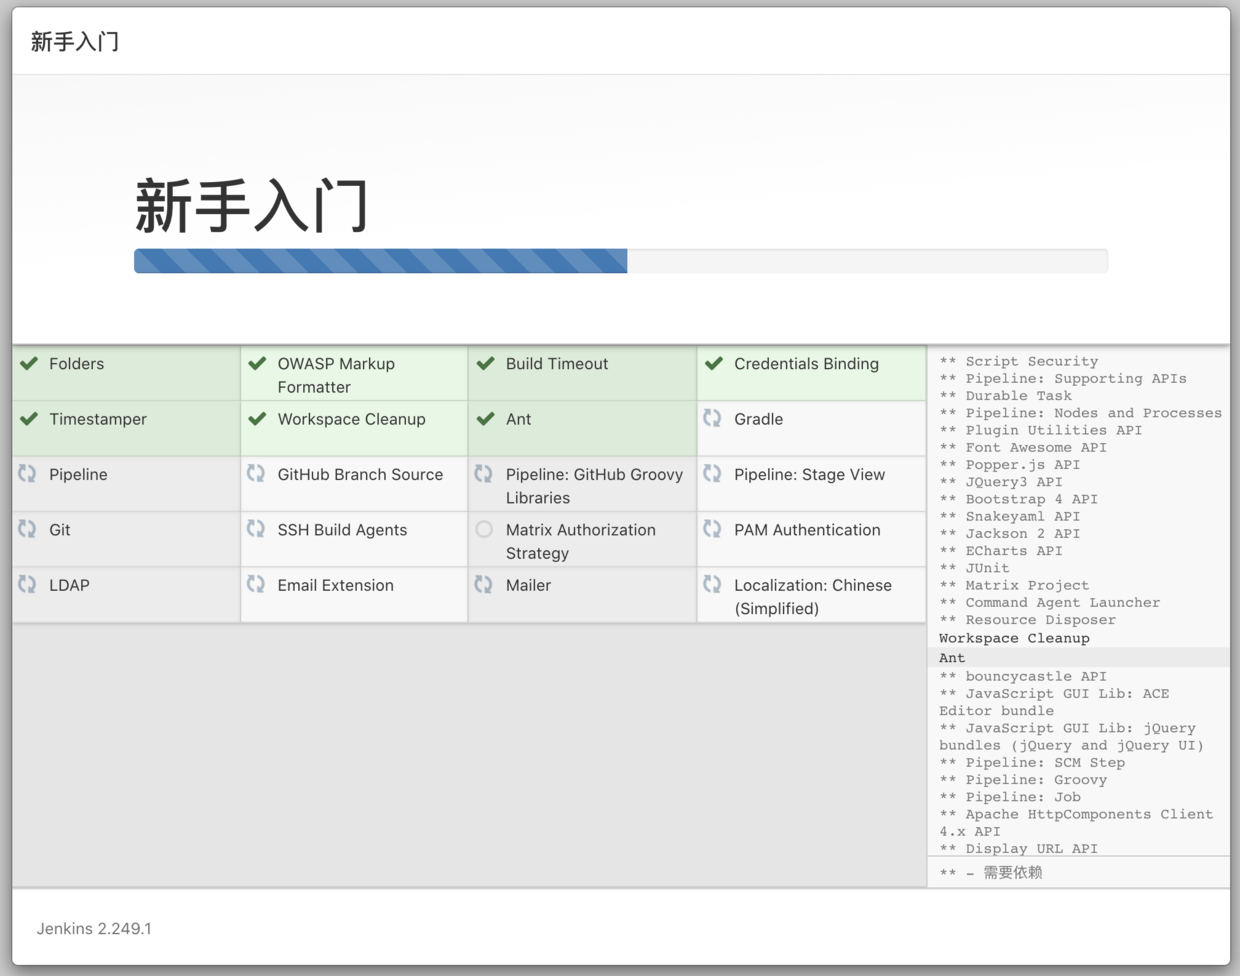The height and width of the screenshot is (976, 1240).
Task: Click the sync icon for Pipeline: Stage View
Action: coord(712,473)
